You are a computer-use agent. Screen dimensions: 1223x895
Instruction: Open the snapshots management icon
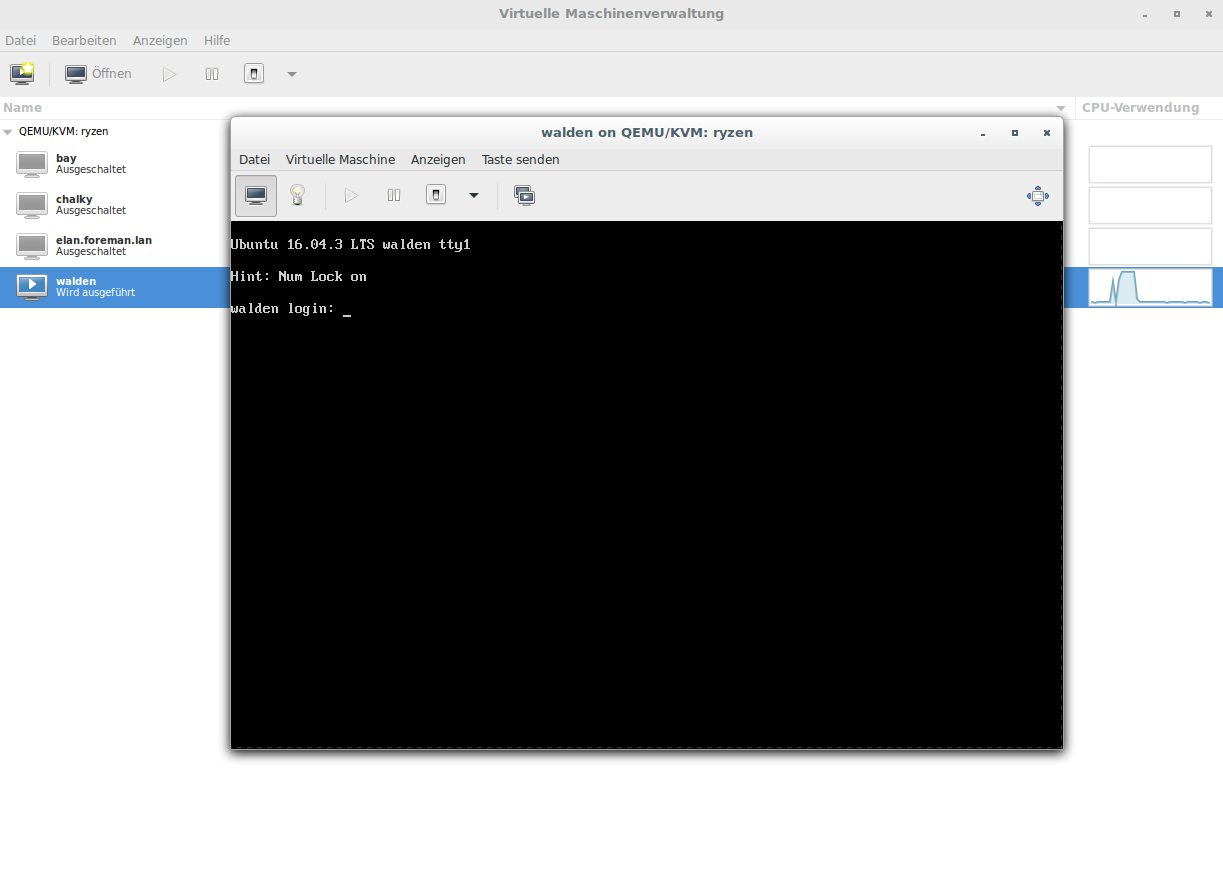tap(524, 196)
